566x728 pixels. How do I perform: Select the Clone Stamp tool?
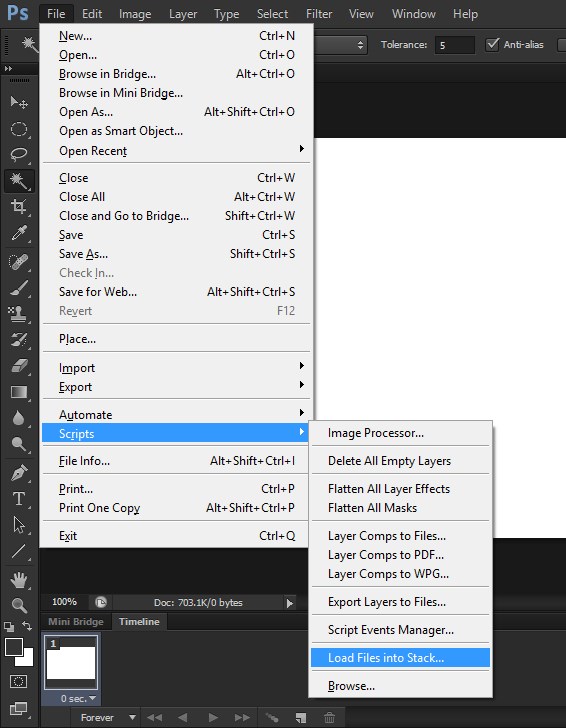tap(19, 314)
